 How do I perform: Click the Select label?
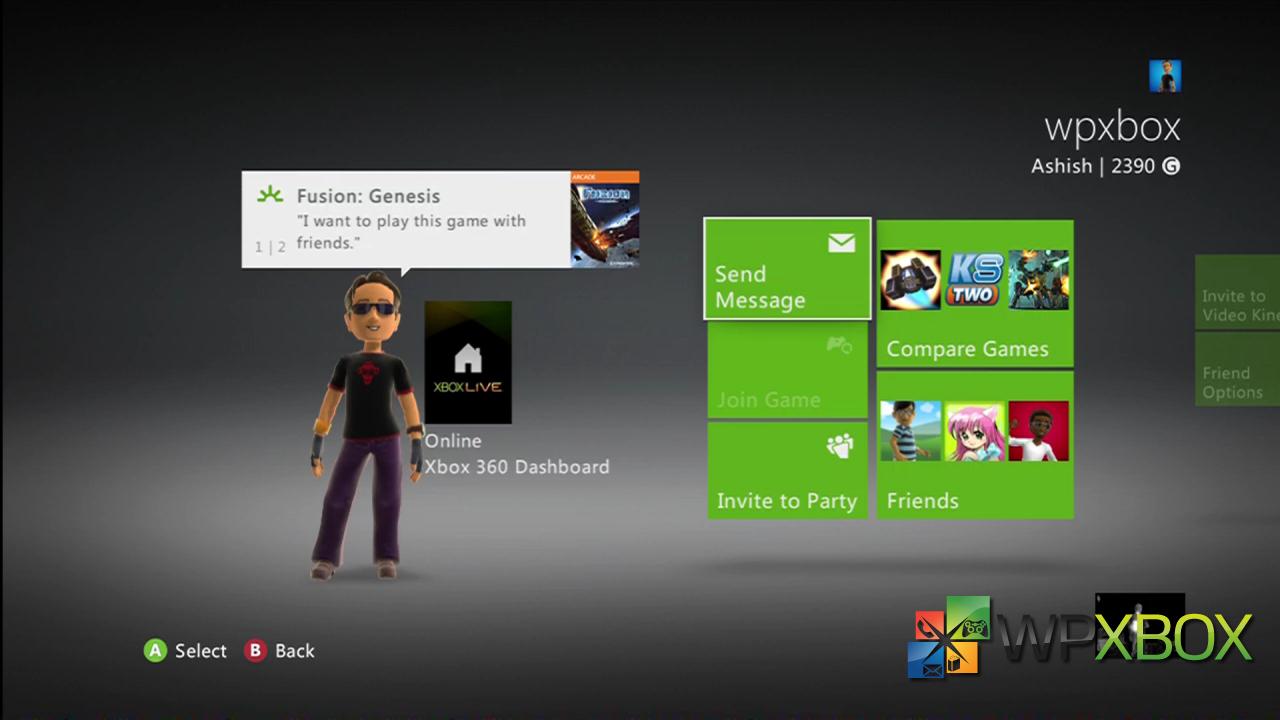pyautogui.click(x=201, y=651)
